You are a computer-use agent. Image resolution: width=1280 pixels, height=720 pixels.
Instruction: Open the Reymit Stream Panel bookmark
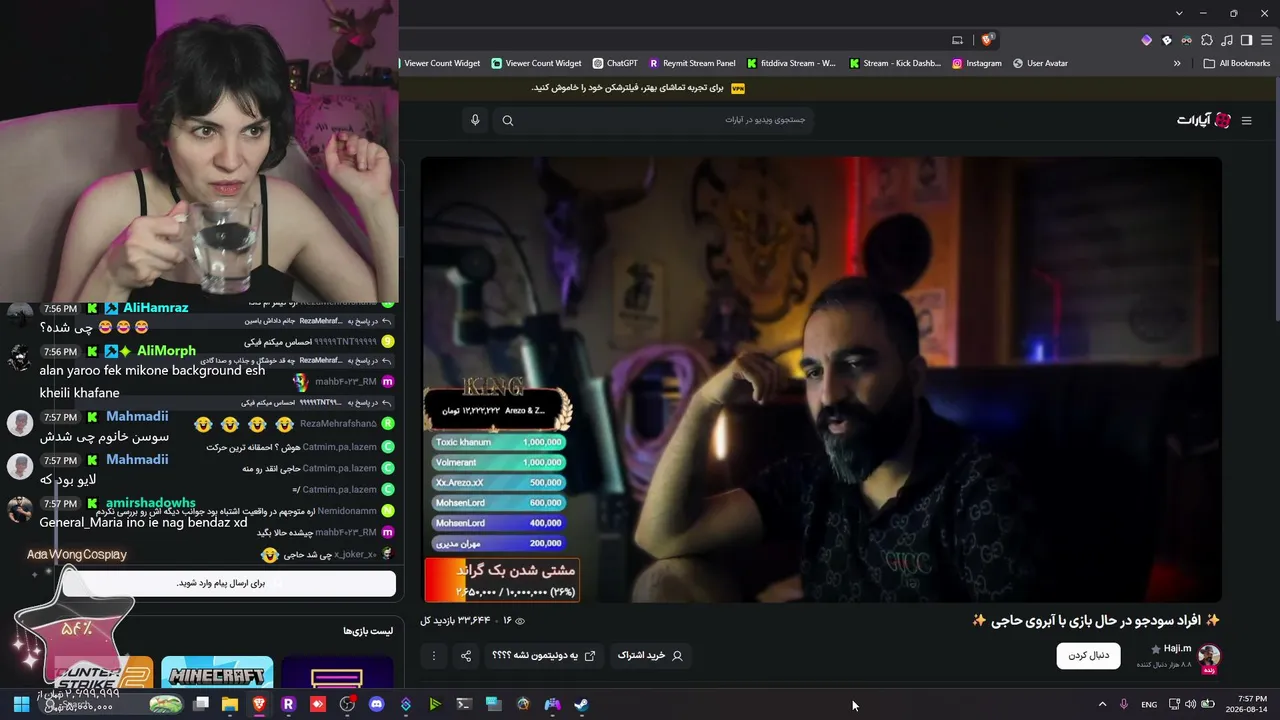(x=692, y=63)
